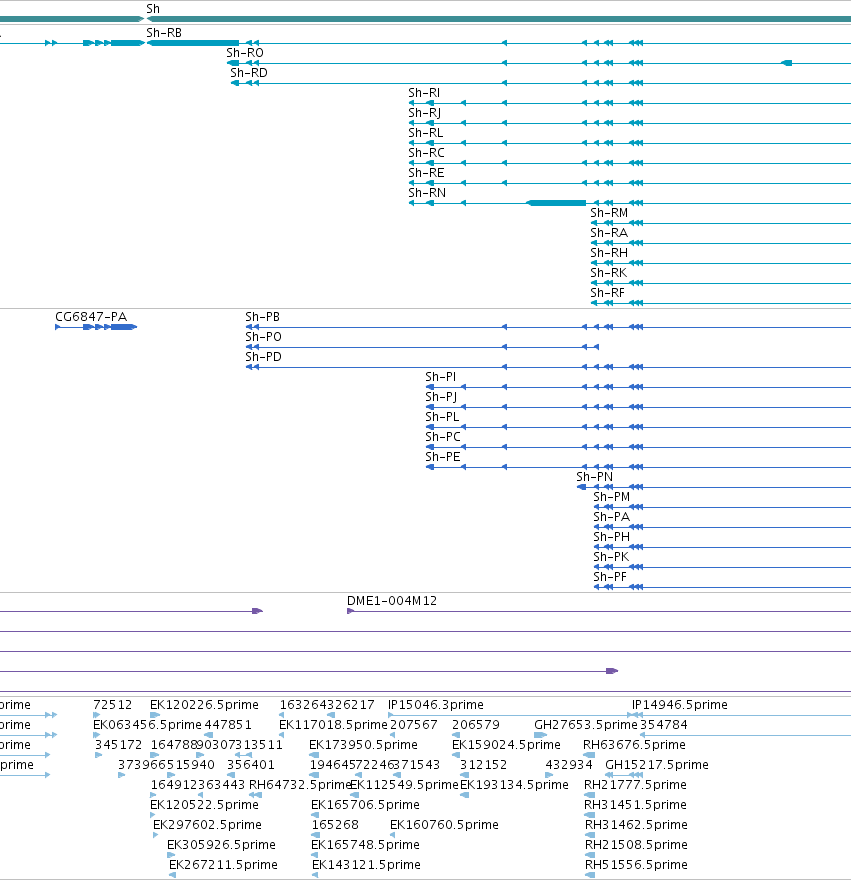851x880 pixels.
Task: Select the Sh-RM transcript label
Action: [609, 213]
